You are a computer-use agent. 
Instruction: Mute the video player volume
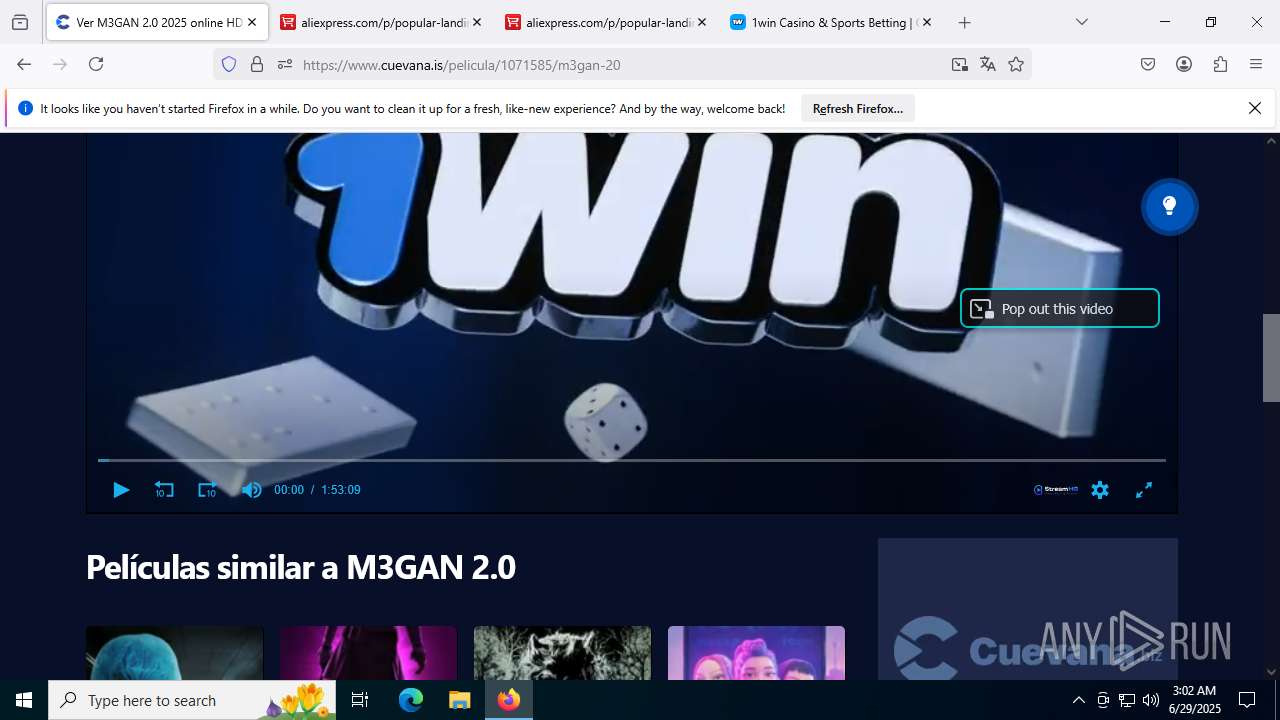coord(251,490)
